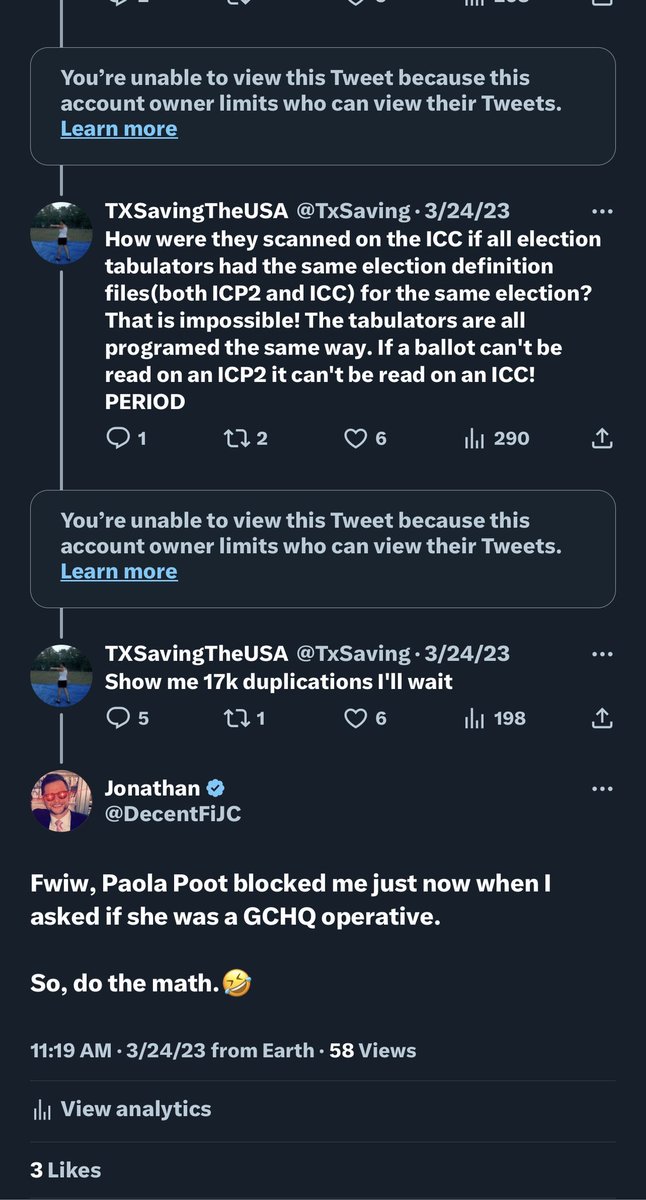The image size is (646, 1200).
Task: Open more options on Jonathan's tweet
Action: click(602, 789)
